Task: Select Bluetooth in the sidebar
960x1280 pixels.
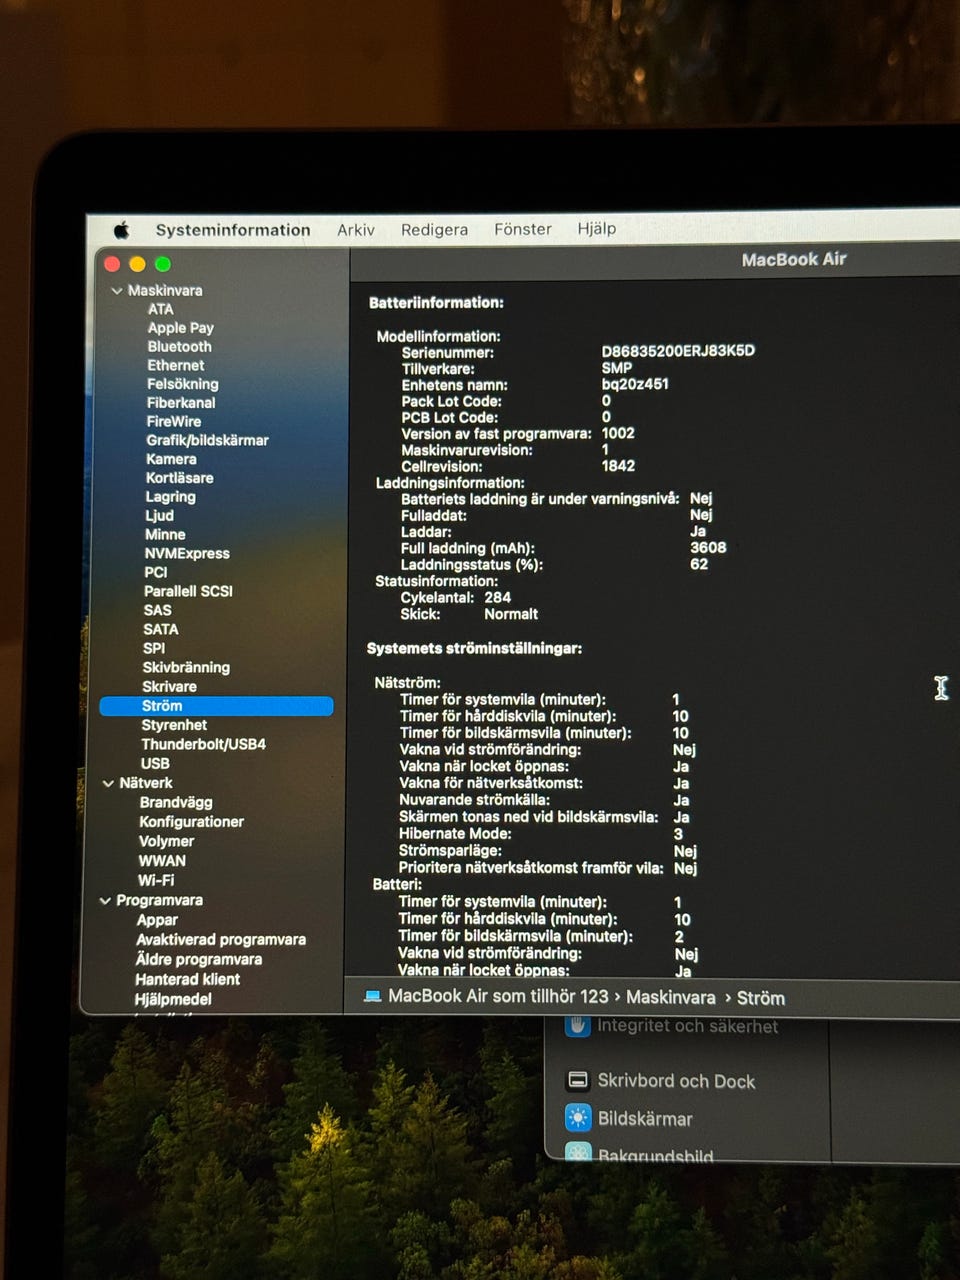Action: pos(179,346)
